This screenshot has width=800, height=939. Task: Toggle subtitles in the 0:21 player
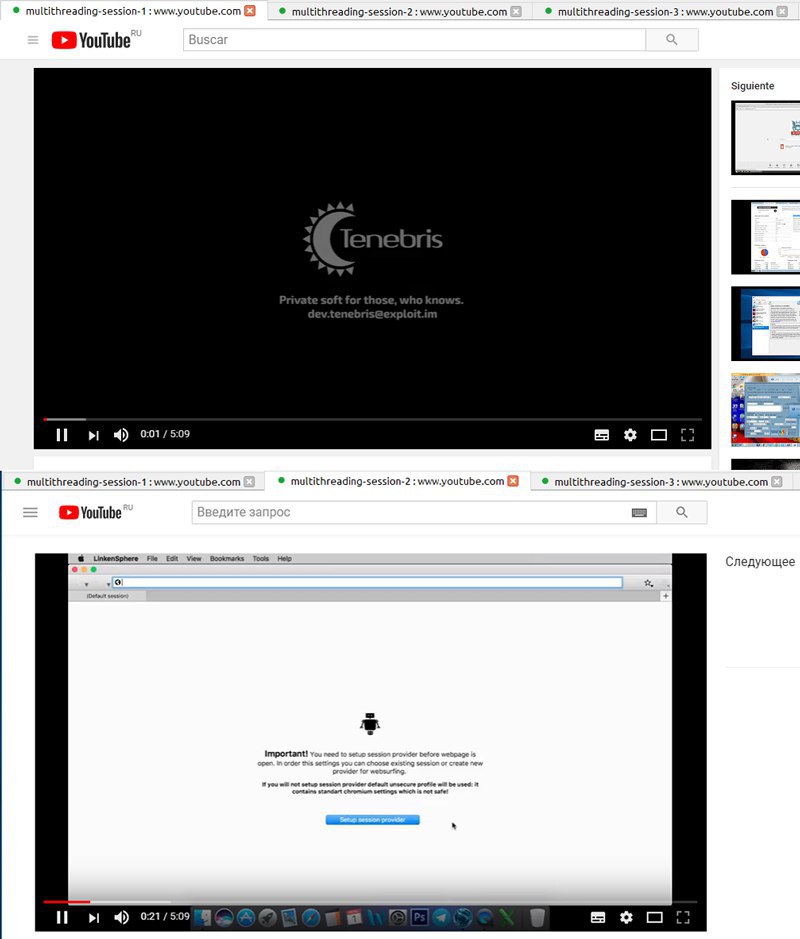(x=598, y=917)
